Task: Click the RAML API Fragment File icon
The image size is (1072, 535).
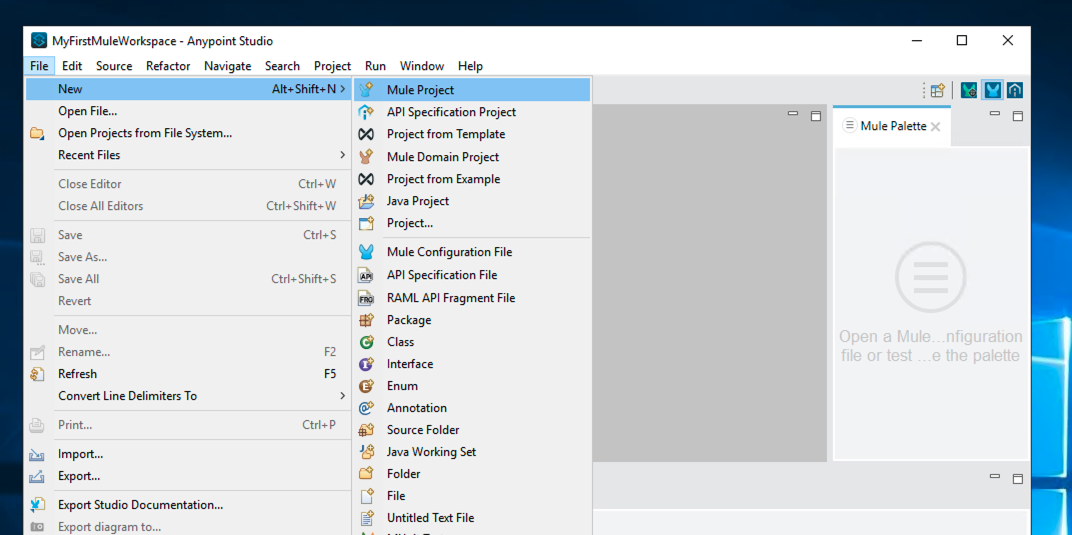Action: [x=366, y=298]
